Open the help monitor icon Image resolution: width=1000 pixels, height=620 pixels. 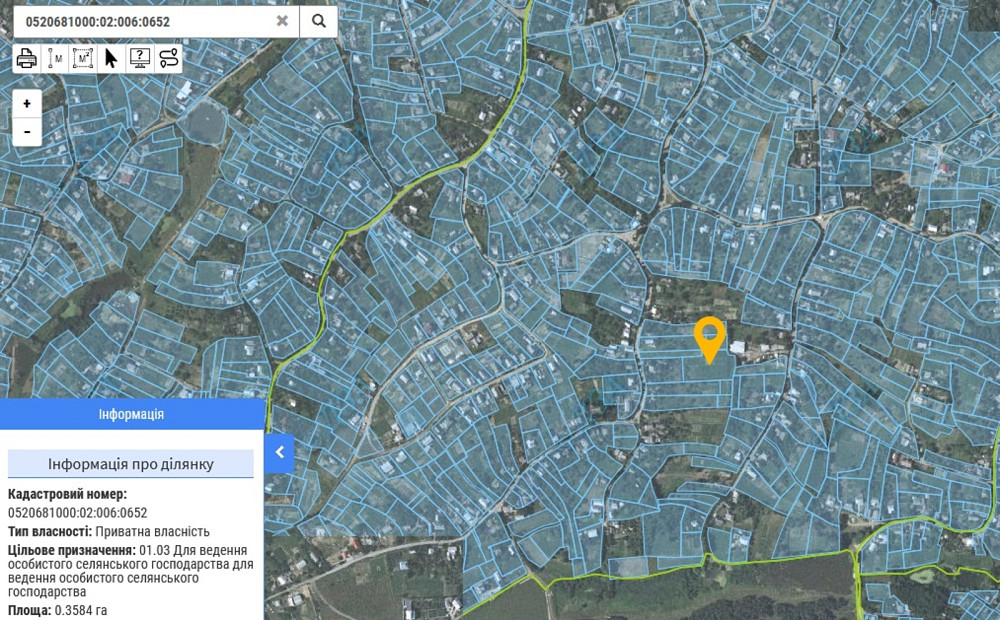pyautogui.click(x=140, y=58)
